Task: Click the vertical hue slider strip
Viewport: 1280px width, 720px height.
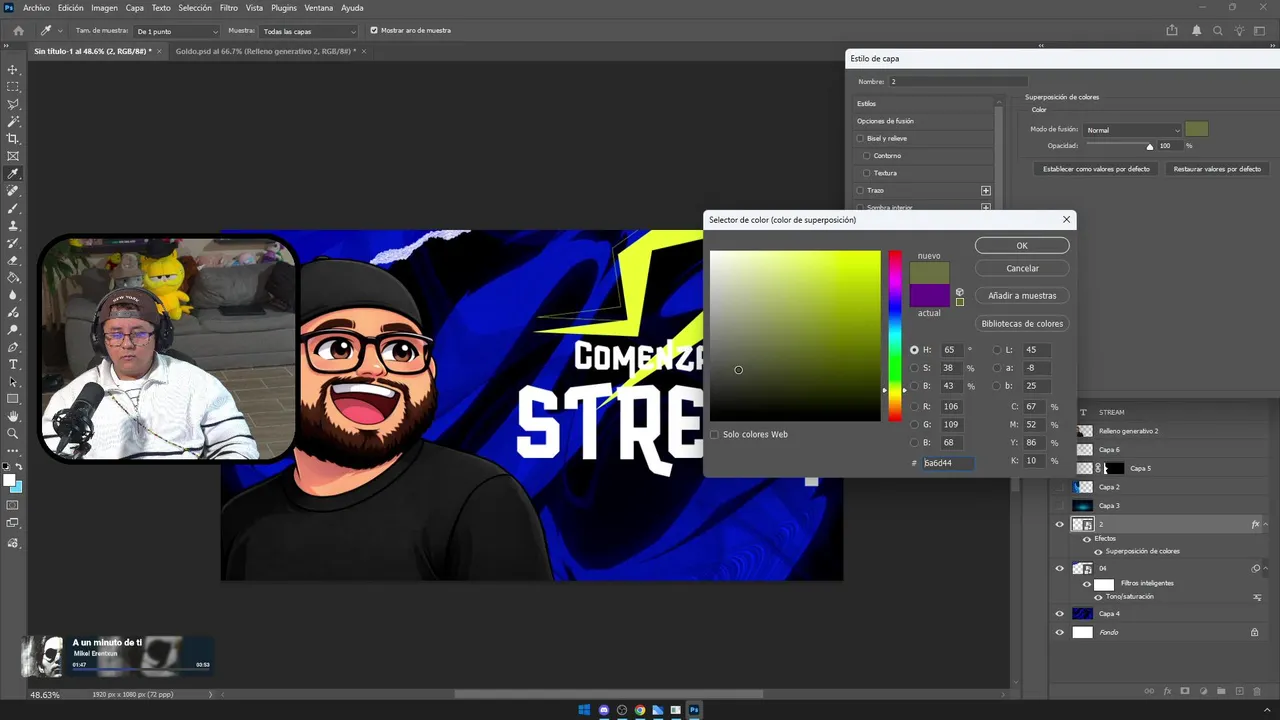Action: coord(895,336)
